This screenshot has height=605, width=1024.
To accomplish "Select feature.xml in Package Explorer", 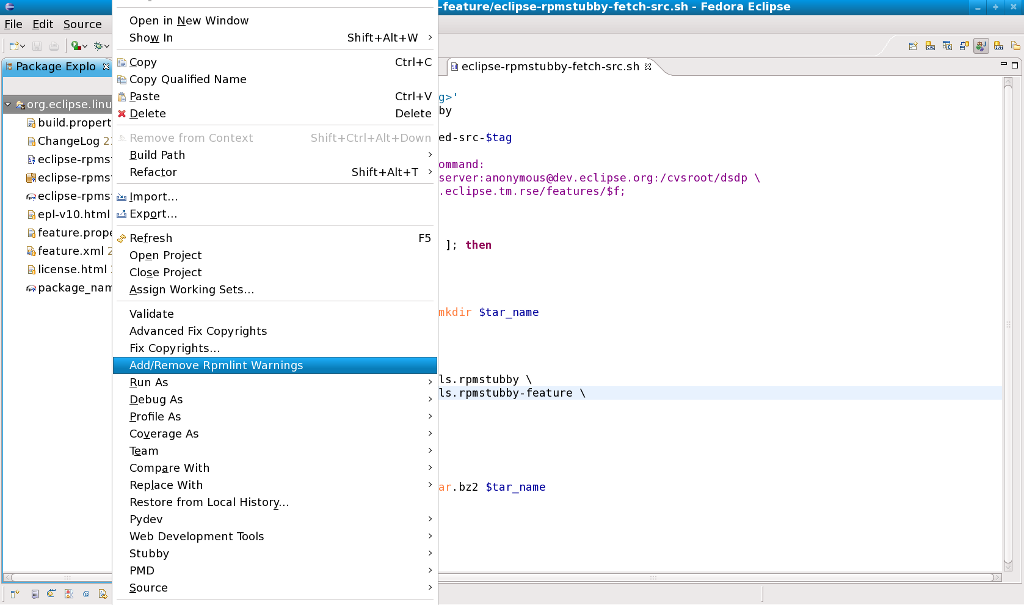I will click(x=69, y=251).
